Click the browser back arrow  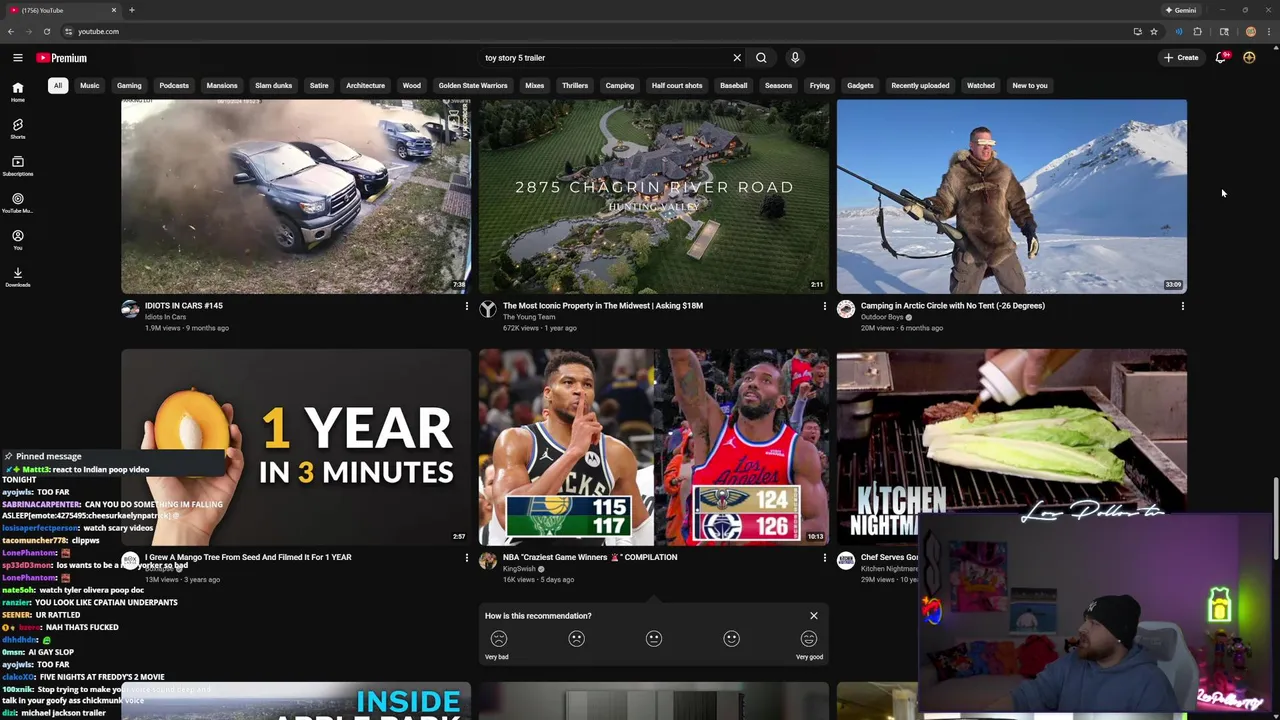point(11,31)
